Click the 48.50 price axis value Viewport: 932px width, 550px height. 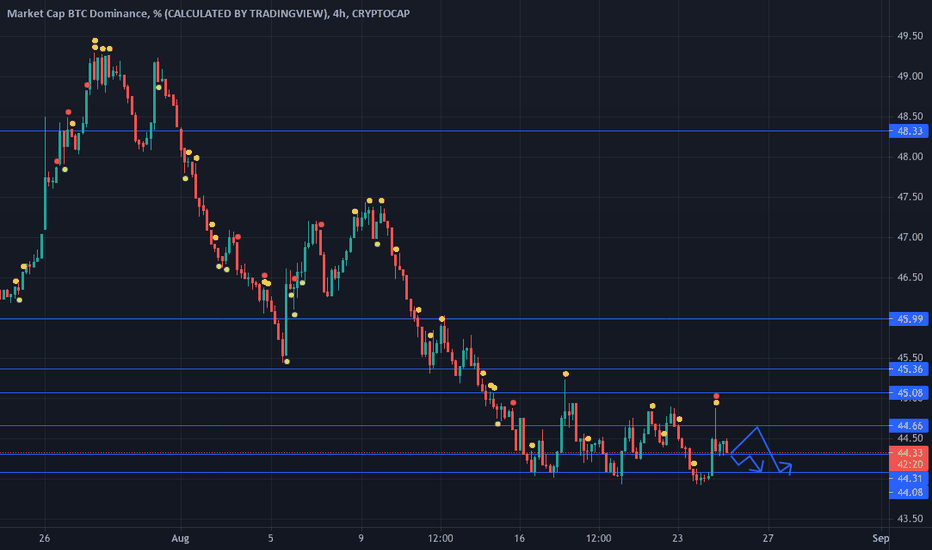[x=910, y=117]
